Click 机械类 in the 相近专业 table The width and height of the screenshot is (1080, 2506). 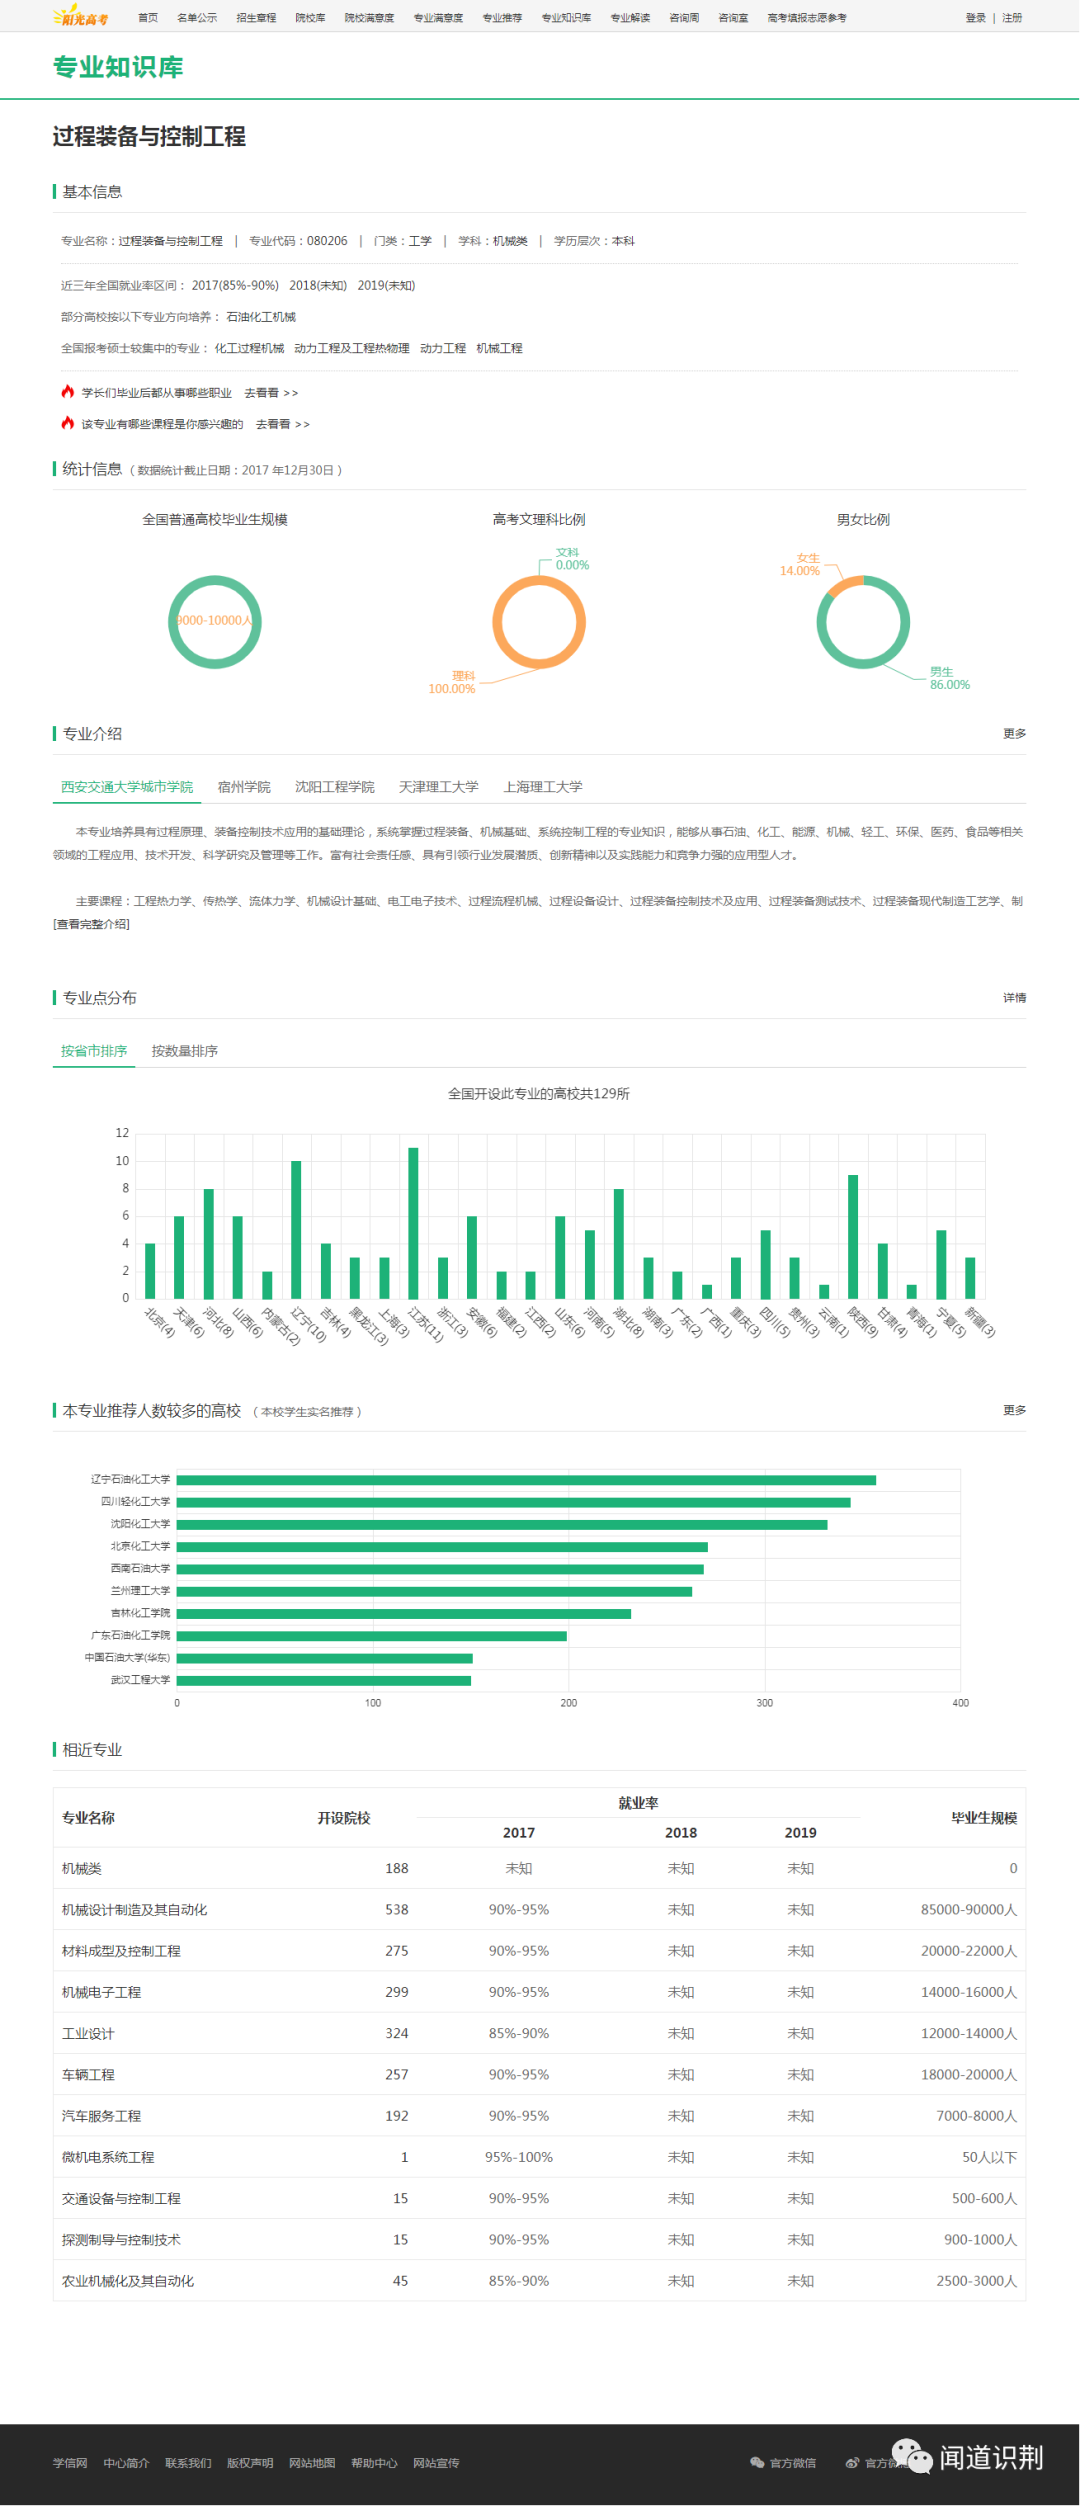pos(82,1868)
